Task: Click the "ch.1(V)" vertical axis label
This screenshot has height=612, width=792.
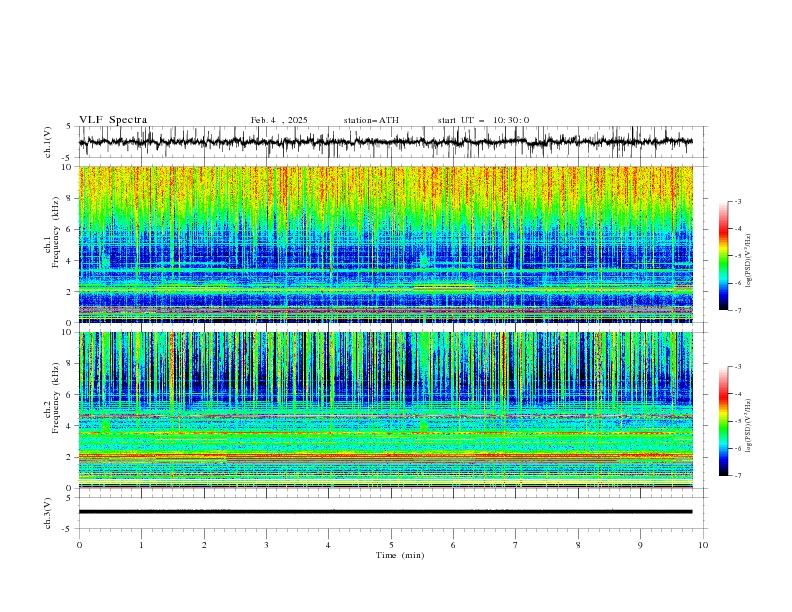Action: pos(48,142)
